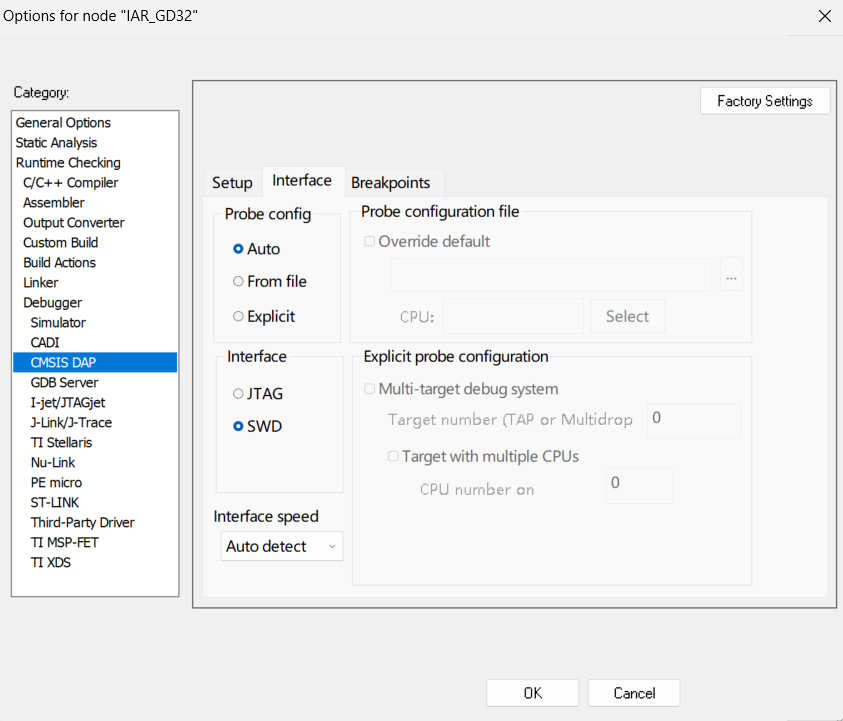The image size is (843, 721).
Task: Select the CMSIS DAP category
Action: pos(95,362)
